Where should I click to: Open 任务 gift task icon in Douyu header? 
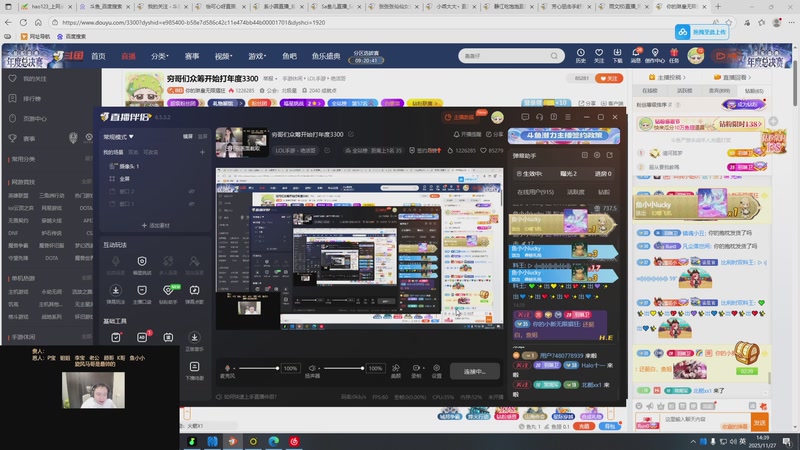pos(674,56)
